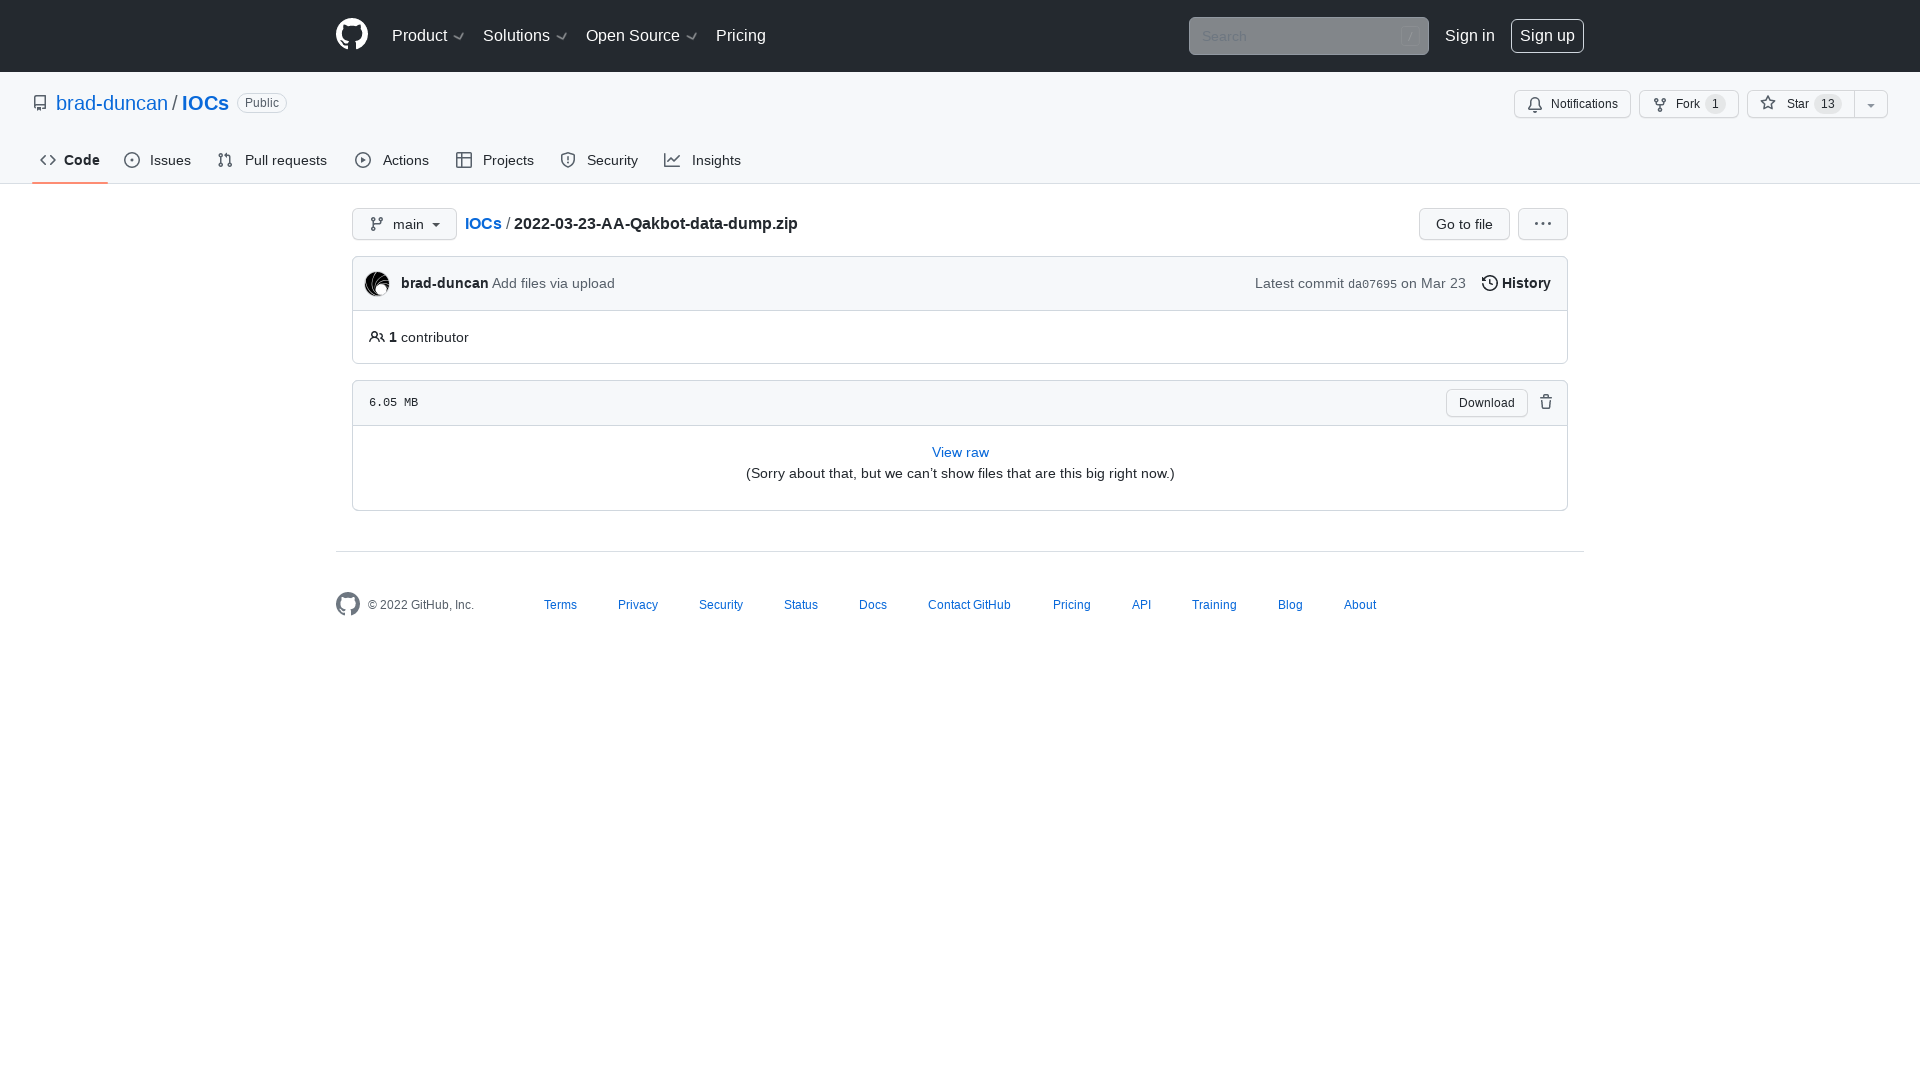Click IOCs in file breadcrumb
Screen dimensions: 1920x1080
pyautogui.click(x=483, y=224)
